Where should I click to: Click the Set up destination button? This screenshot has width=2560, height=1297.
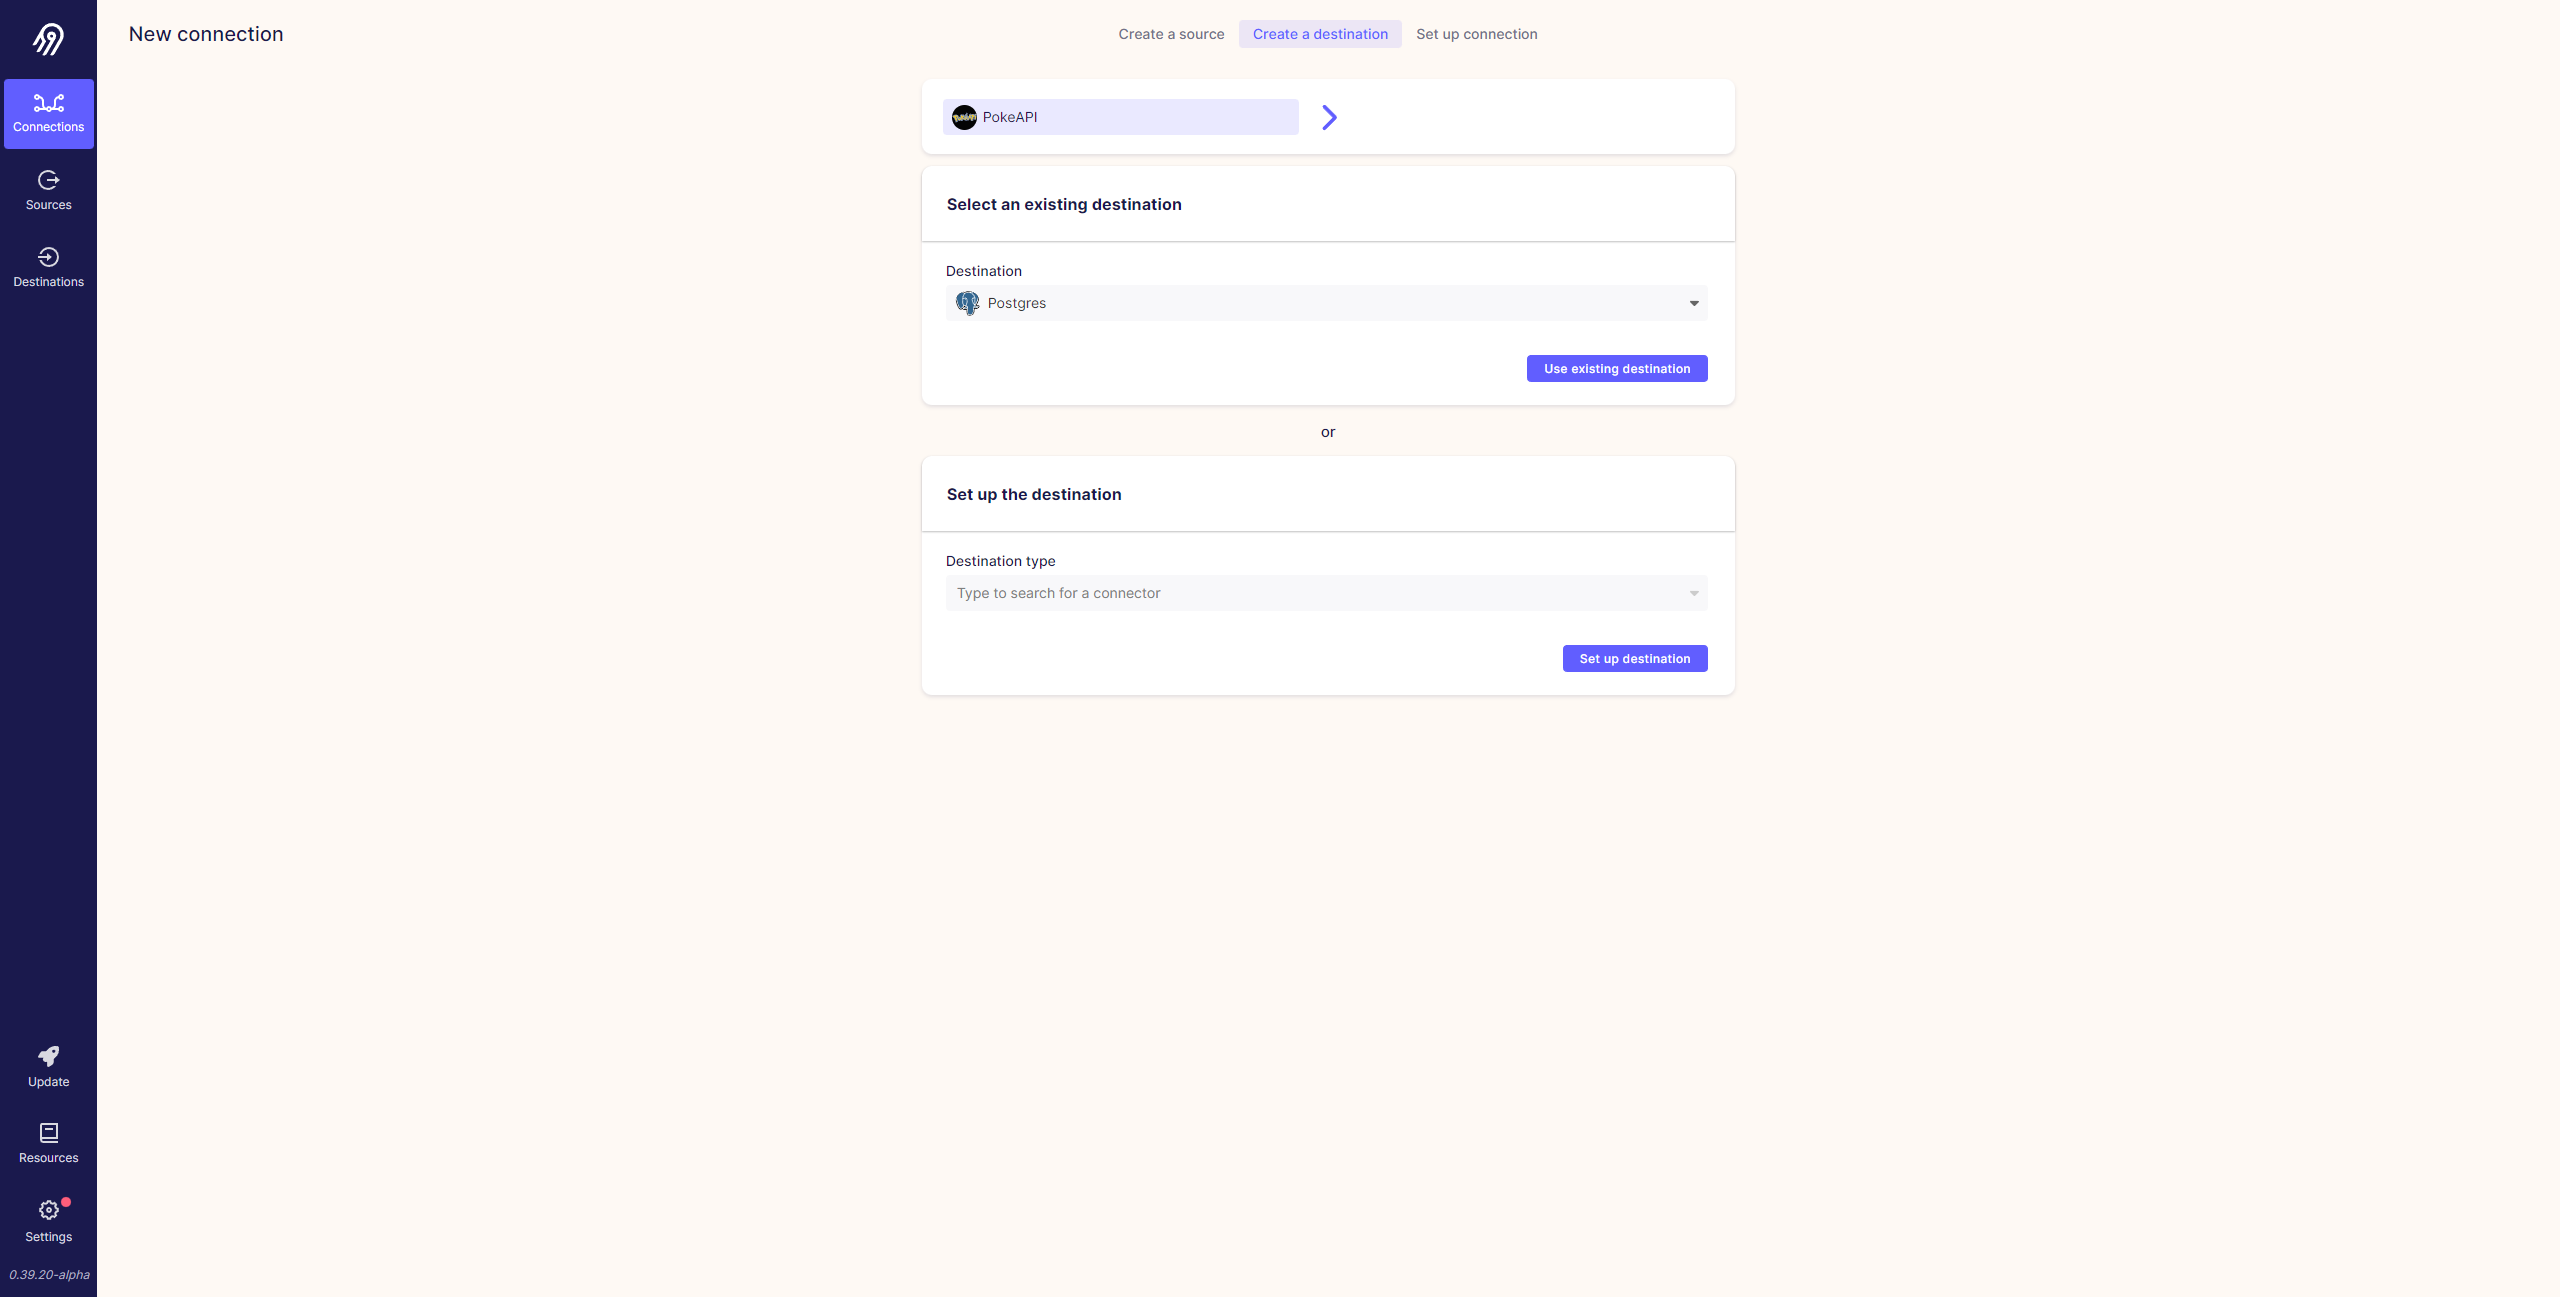coord(1634,658)
